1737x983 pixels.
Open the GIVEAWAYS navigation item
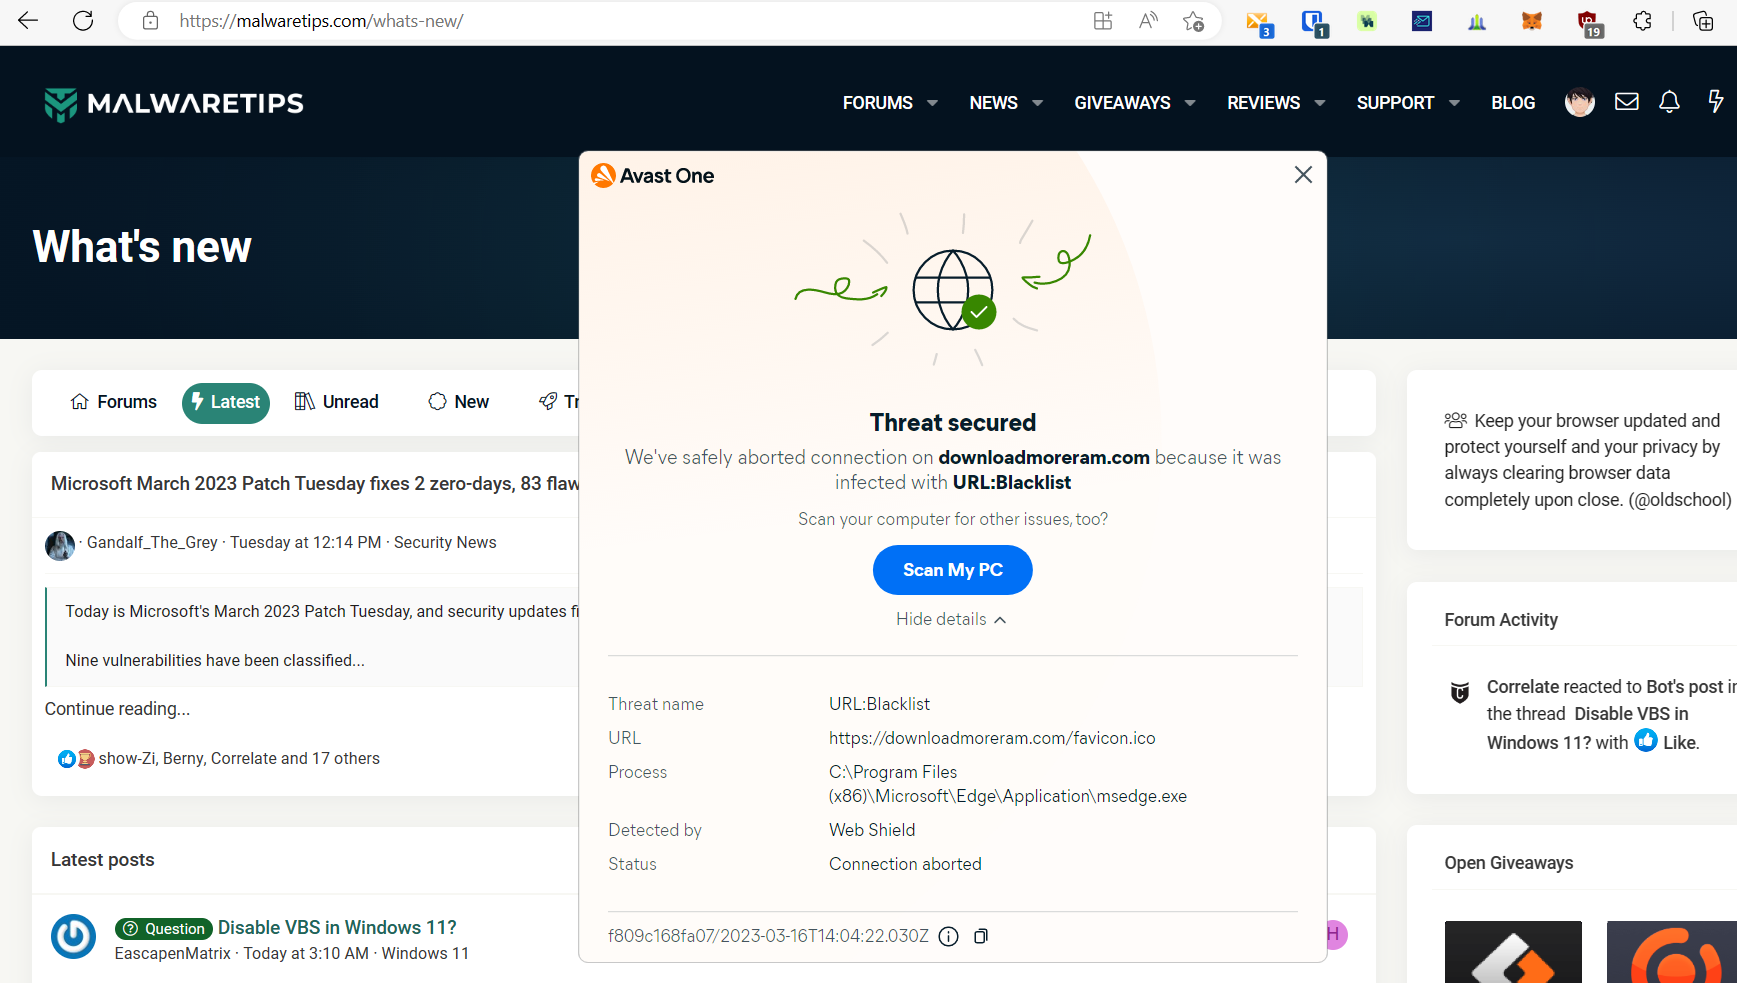[1122, 103]
